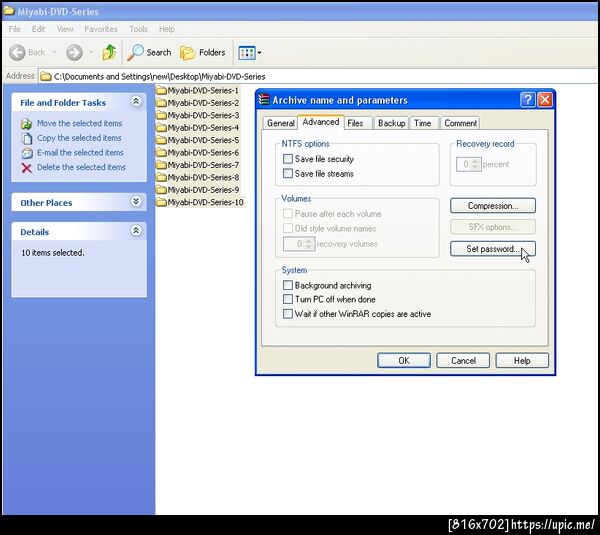Select the Miyabi-DVD-Series-8 folder icon
Image resolution: width=600 pixels, height=535 pixels.
[x=161, y=178]
